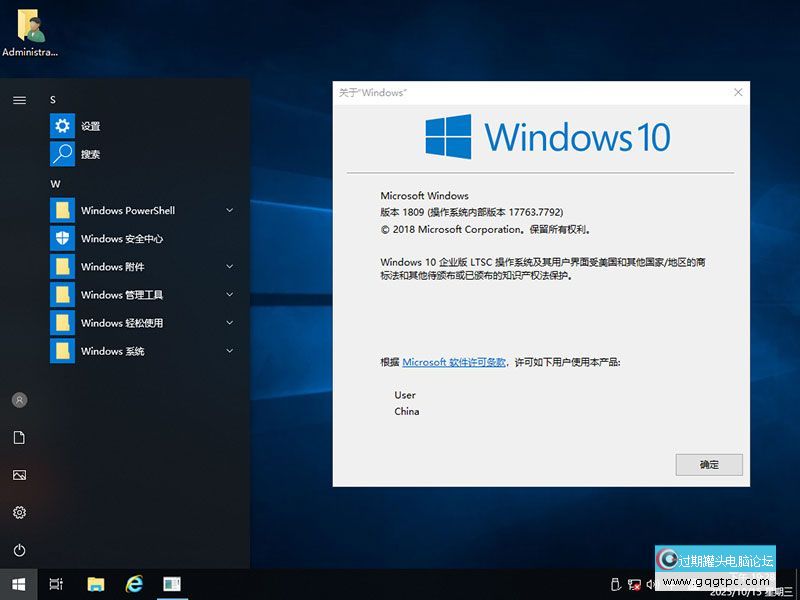The image size is (800, 600).
Task: Click the Power icon in Start sidebar
Action: (19, 550)
